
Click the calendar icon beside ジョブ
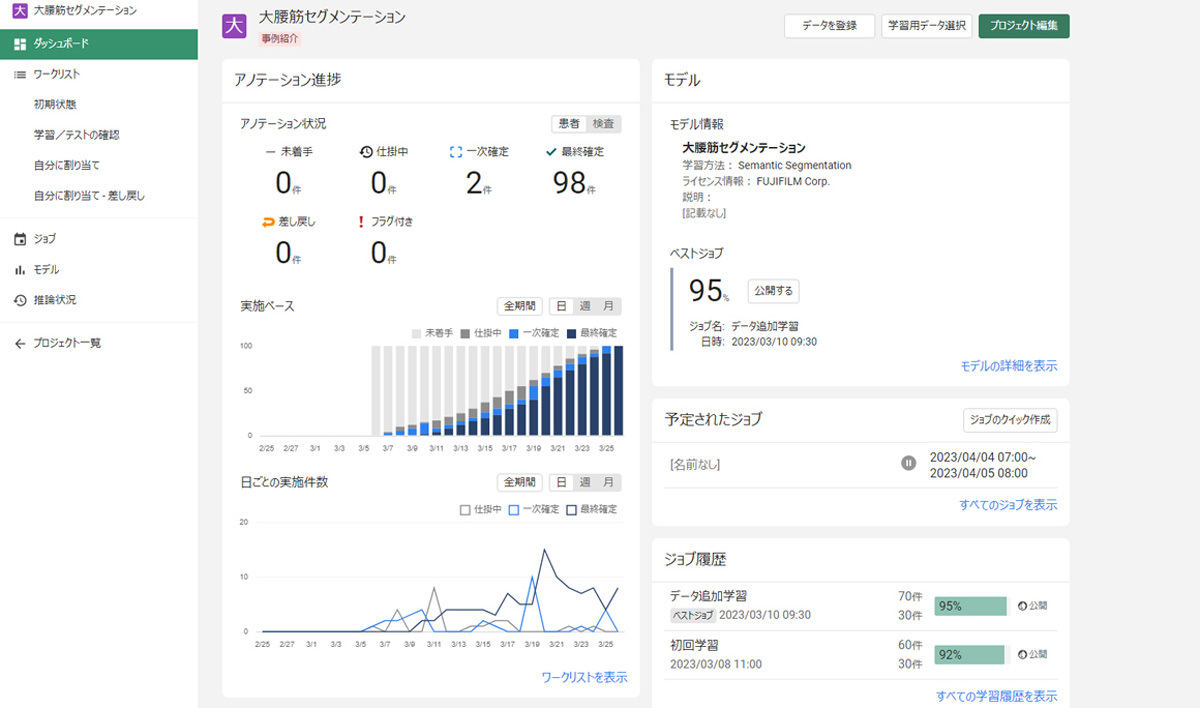(20, 239)
